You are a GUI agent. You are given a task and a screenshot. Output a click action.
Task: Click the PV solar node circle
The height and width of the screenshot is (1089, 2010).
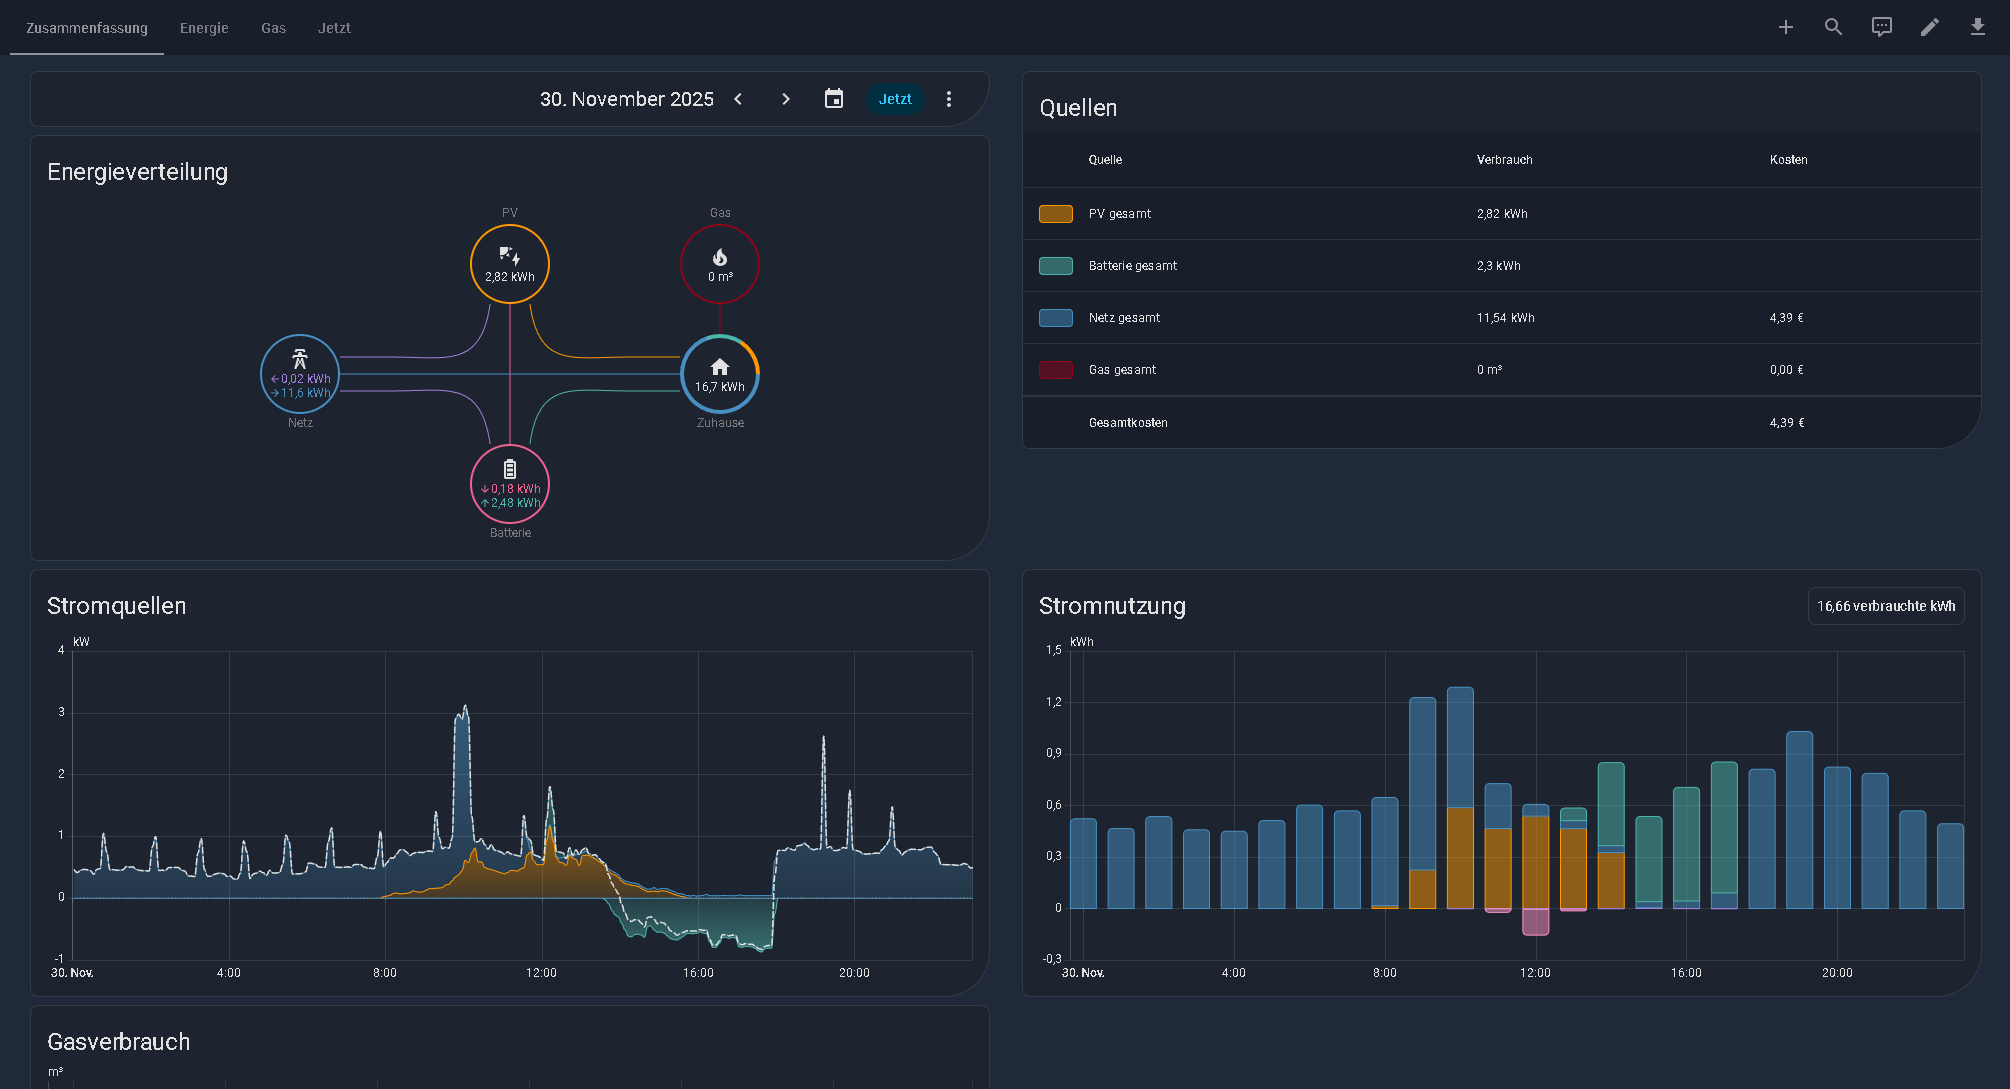pyautogui.click(x=510, y=264)
